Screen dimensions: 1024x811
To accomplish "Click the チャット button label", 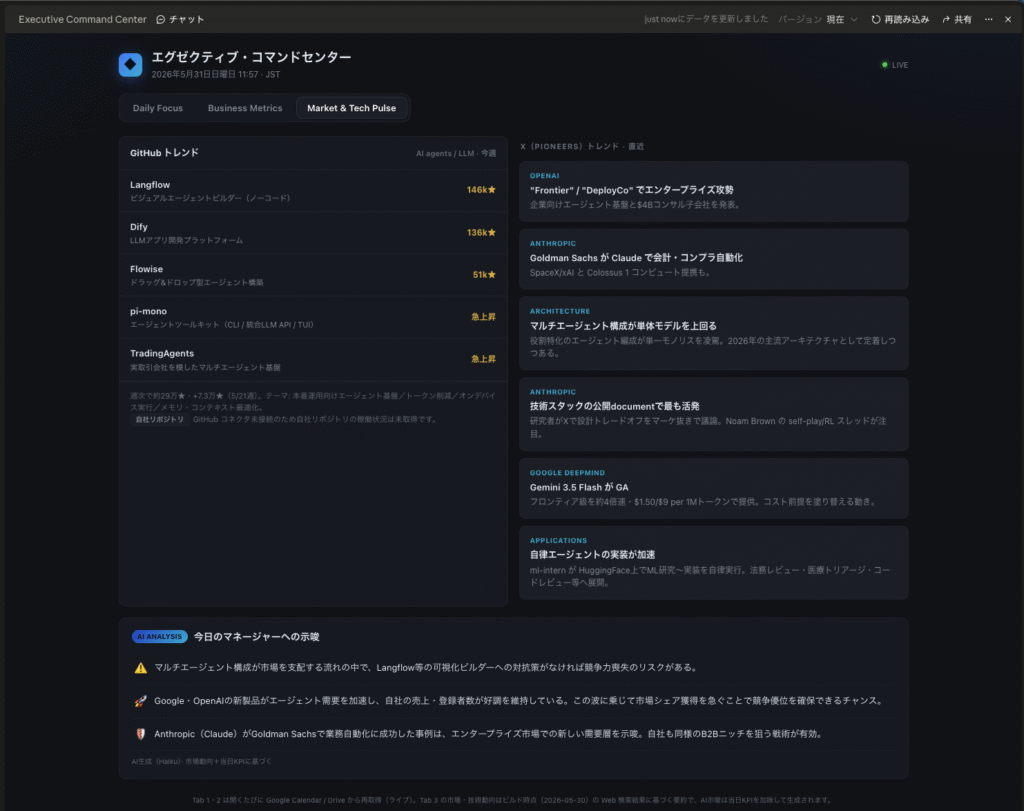I will pyautogui.click(x=187, y=20).
